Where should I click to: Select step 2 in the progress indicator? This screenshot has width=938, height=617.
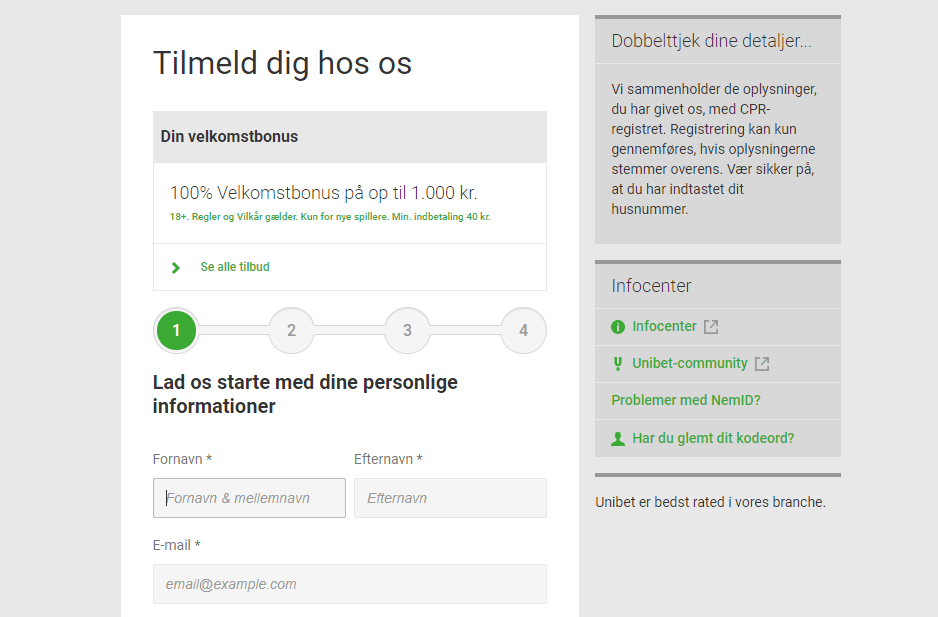(x=291, y=330)
